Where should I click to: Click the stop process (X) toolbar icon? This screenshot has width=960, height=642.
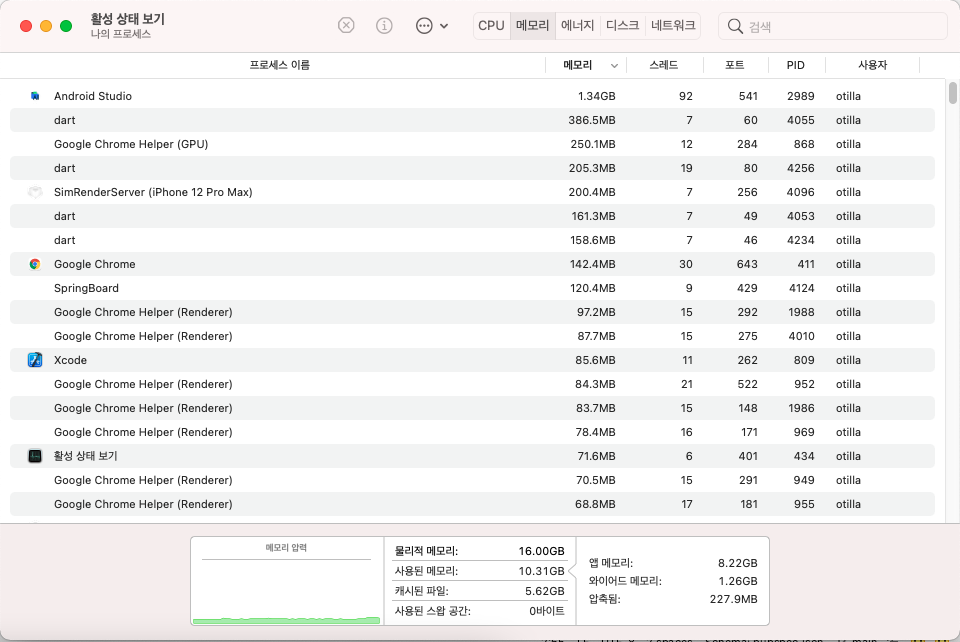click(346, 26)
